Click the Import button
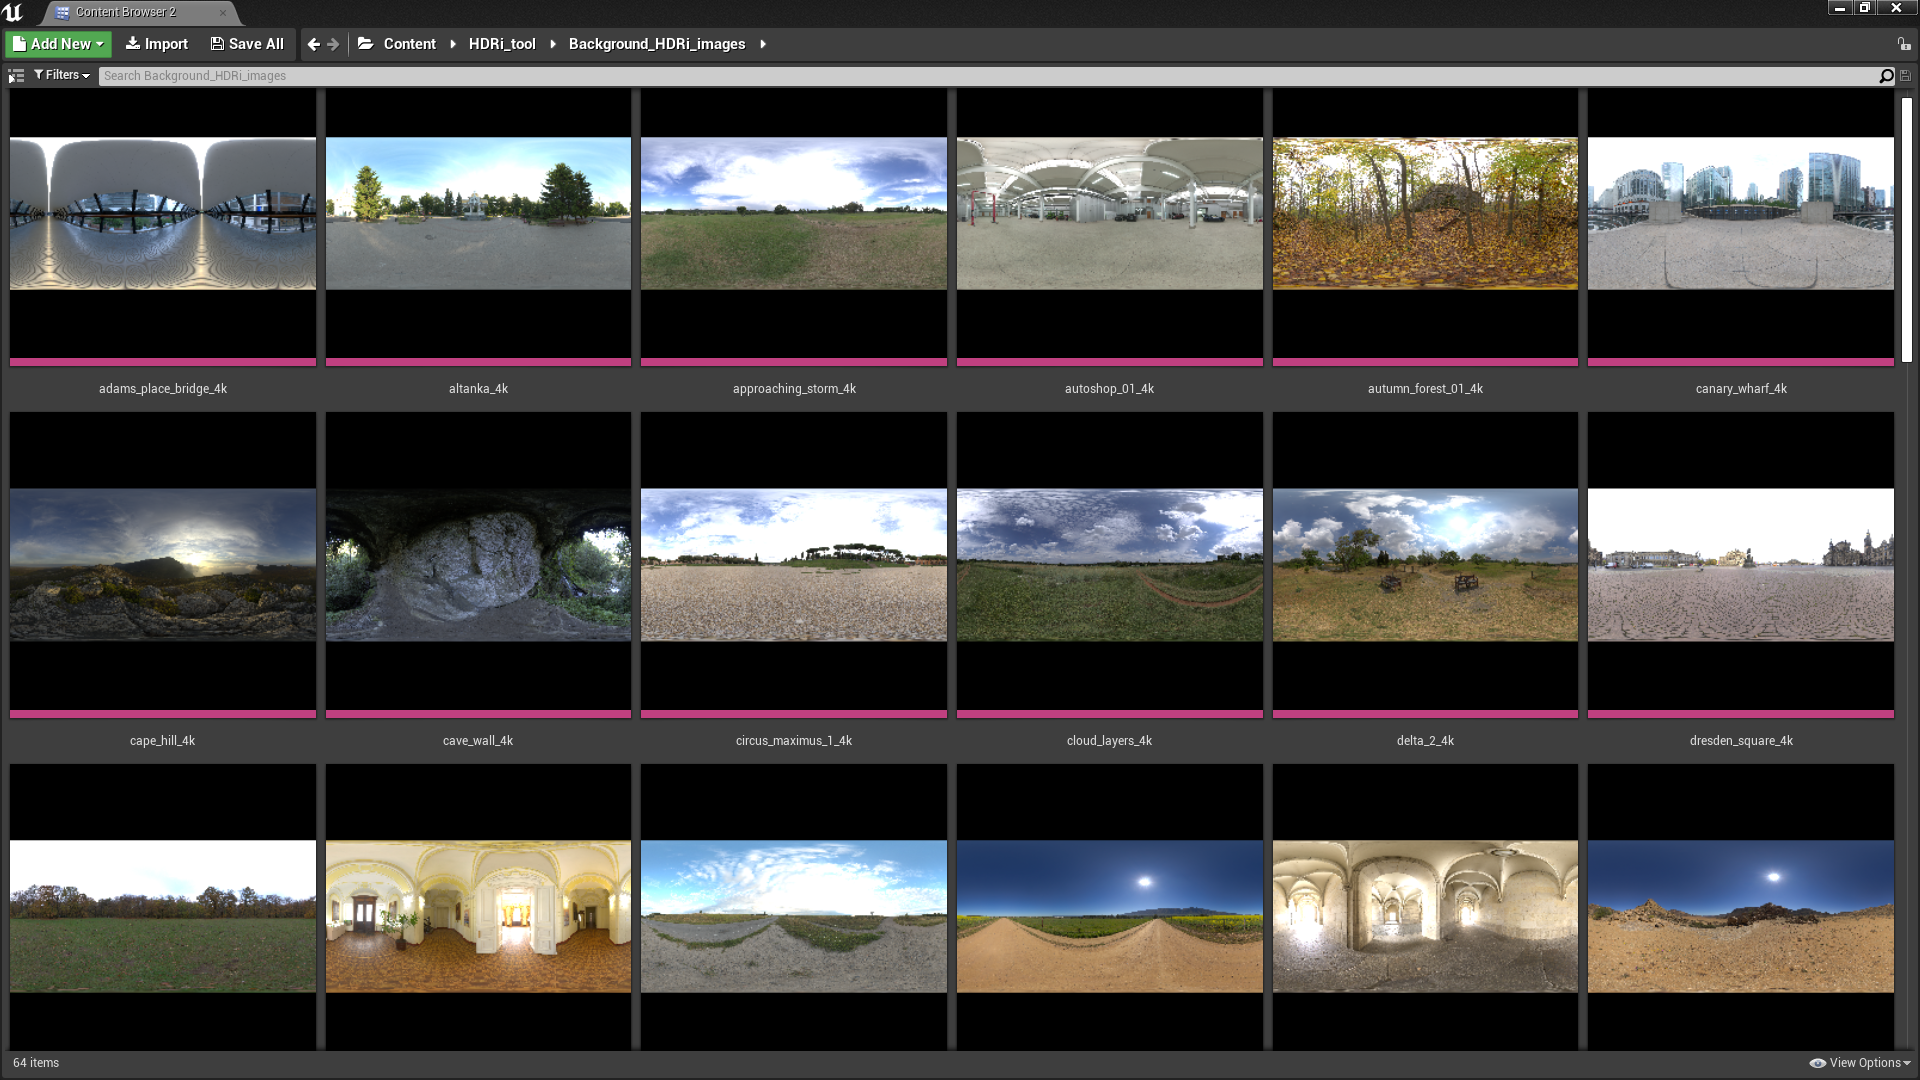Screen dimensions: 1920x1080 click(x=157, y=44)
